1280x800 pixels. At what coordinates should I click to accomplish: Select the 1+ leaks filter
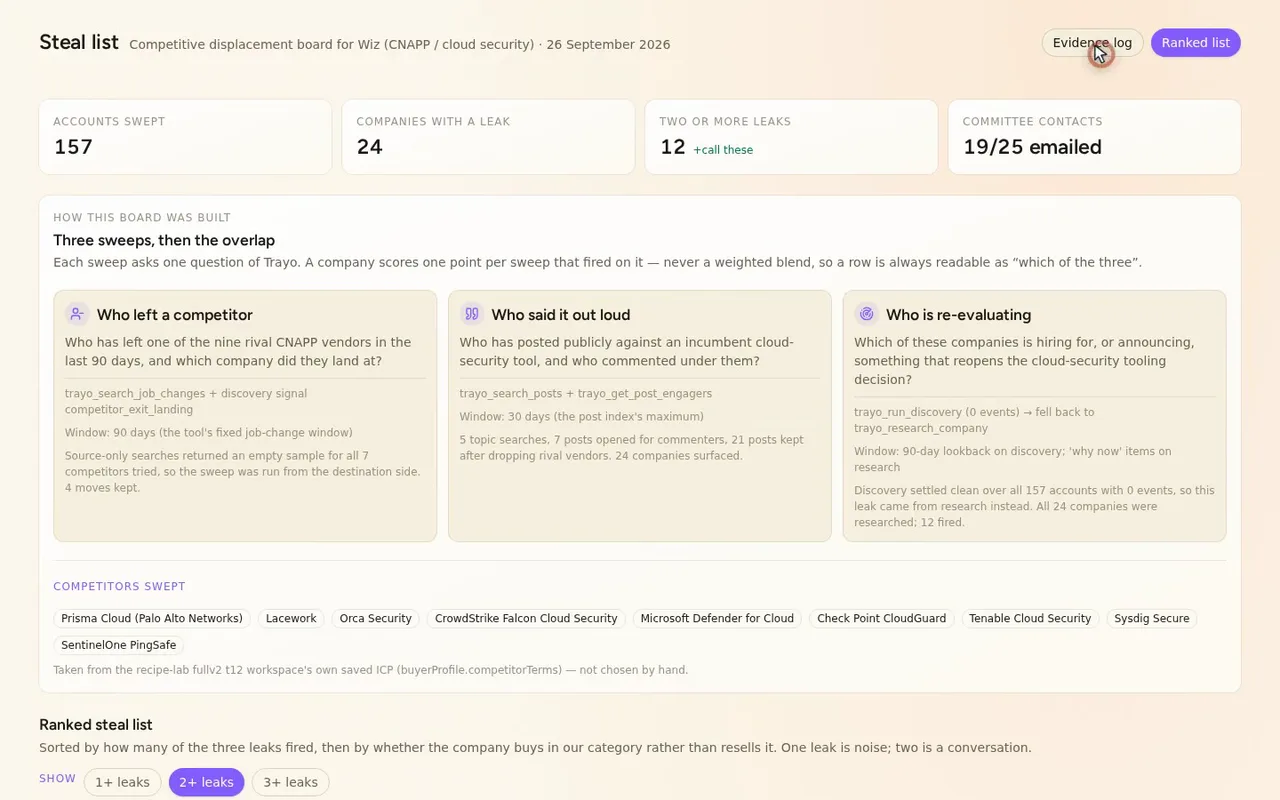click(122, 782)
